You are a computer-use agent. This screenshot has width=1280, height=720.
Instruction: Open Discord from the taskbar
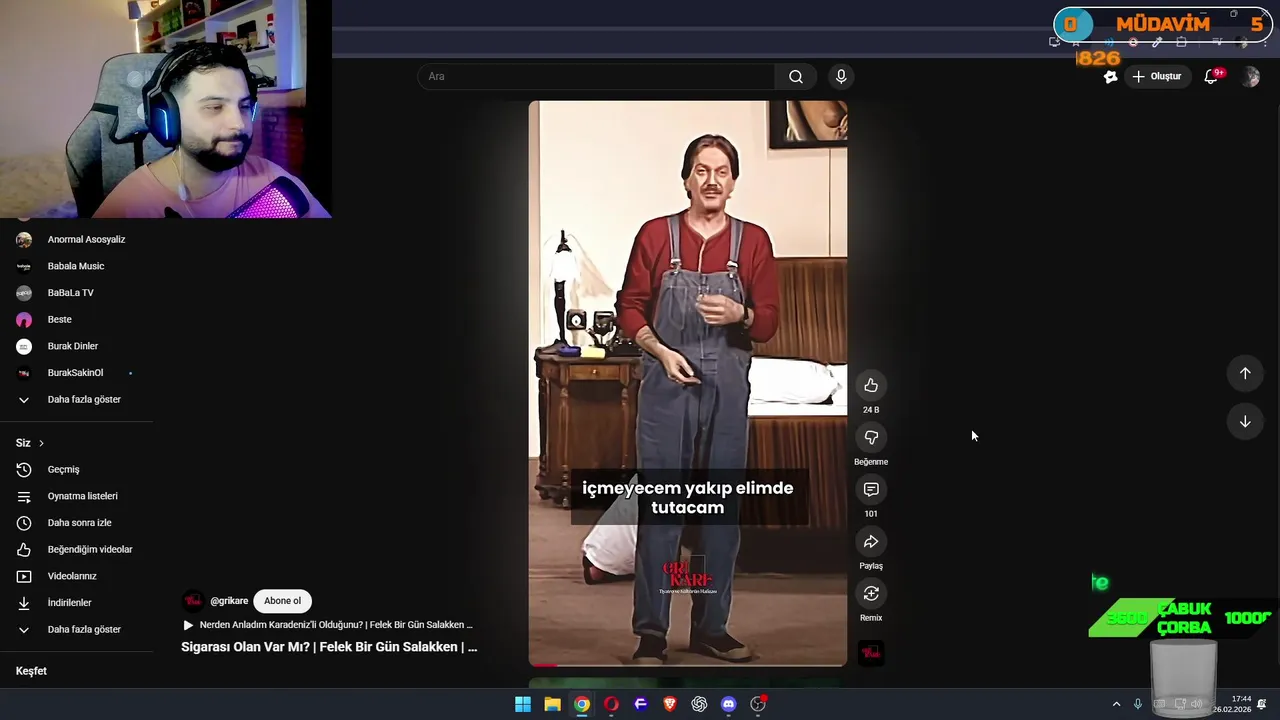(x=729, y=704)
